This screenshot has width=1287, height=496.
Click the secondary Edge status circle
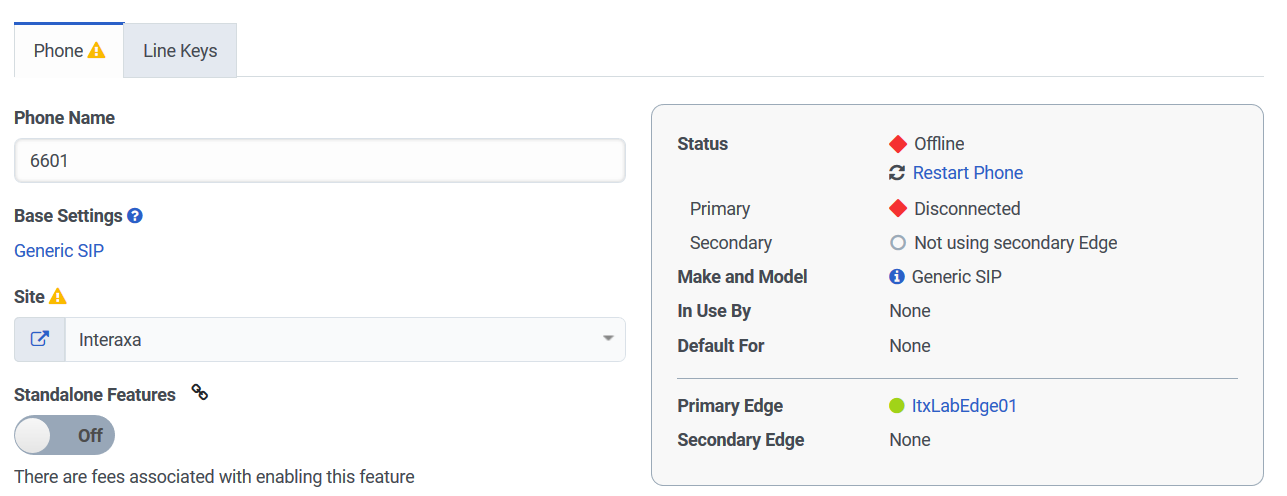point(898,243)
